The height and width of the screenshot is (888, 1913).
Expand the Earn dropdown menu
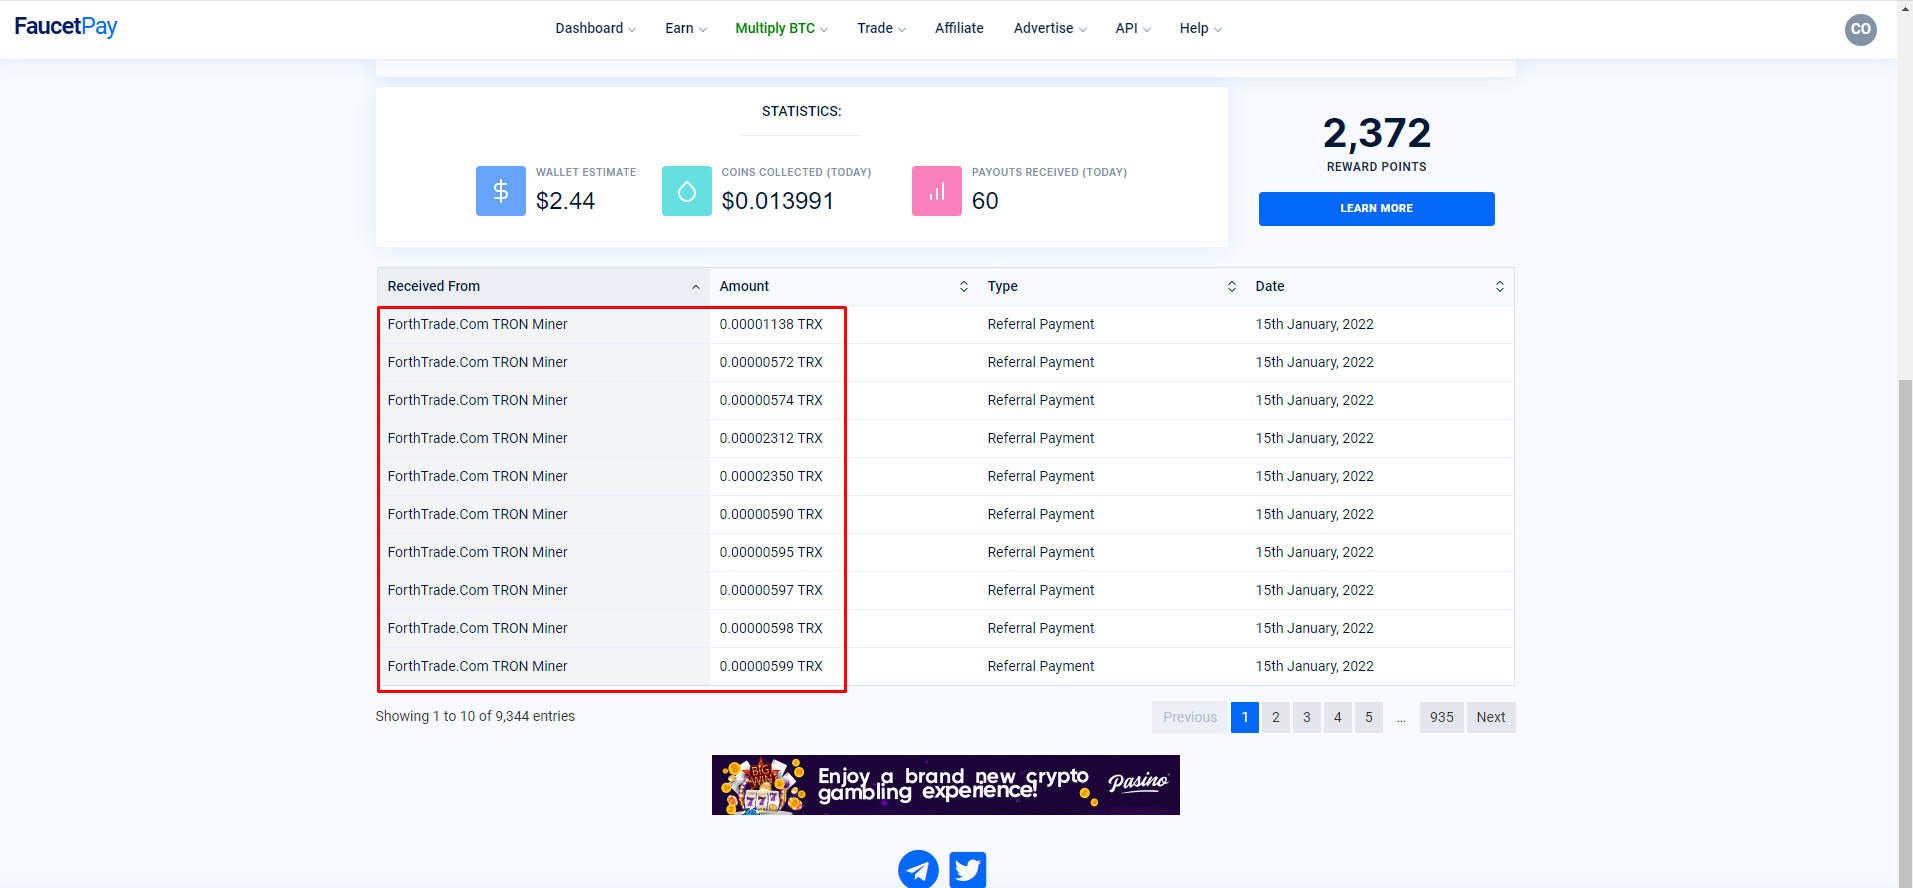686,28
